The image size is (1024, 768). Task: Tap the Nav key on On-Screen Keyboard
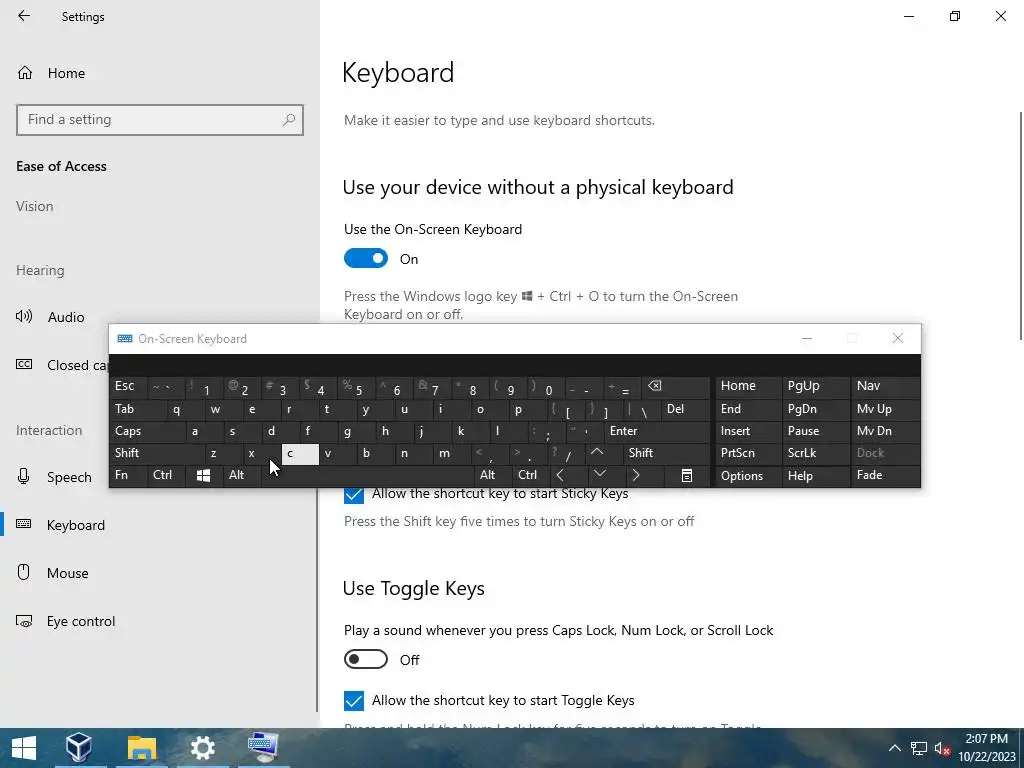coord(886,387)
